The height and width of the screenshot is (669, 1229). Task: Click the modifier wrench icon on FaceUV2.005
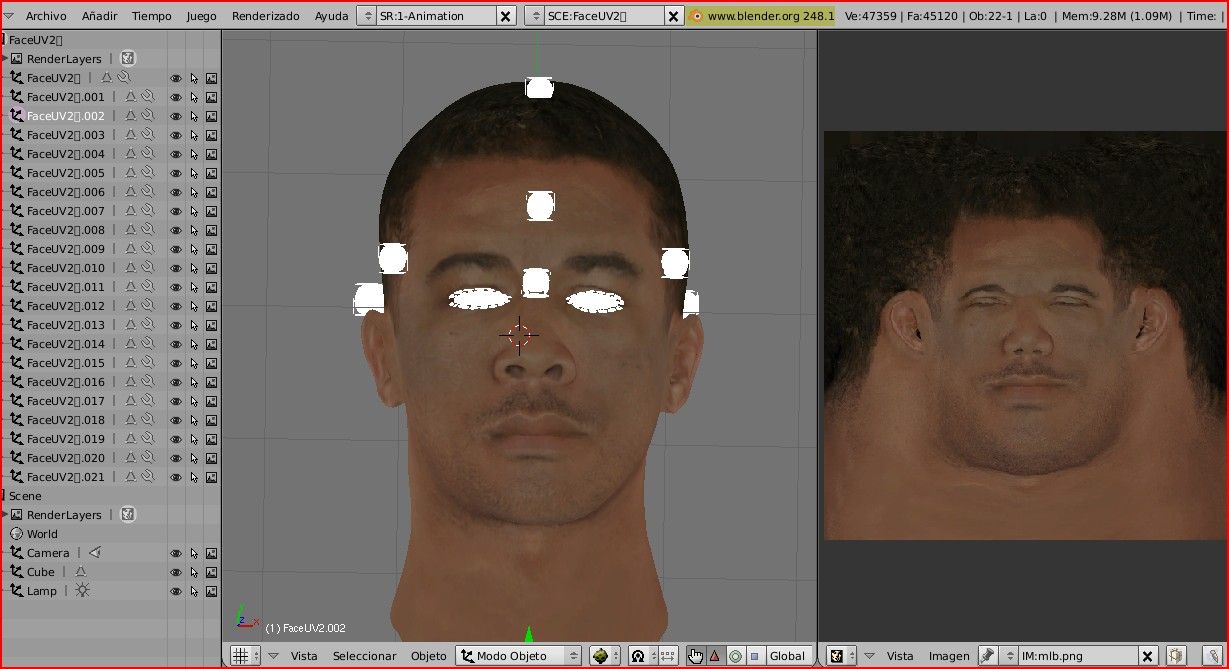(x=147, y=173)
